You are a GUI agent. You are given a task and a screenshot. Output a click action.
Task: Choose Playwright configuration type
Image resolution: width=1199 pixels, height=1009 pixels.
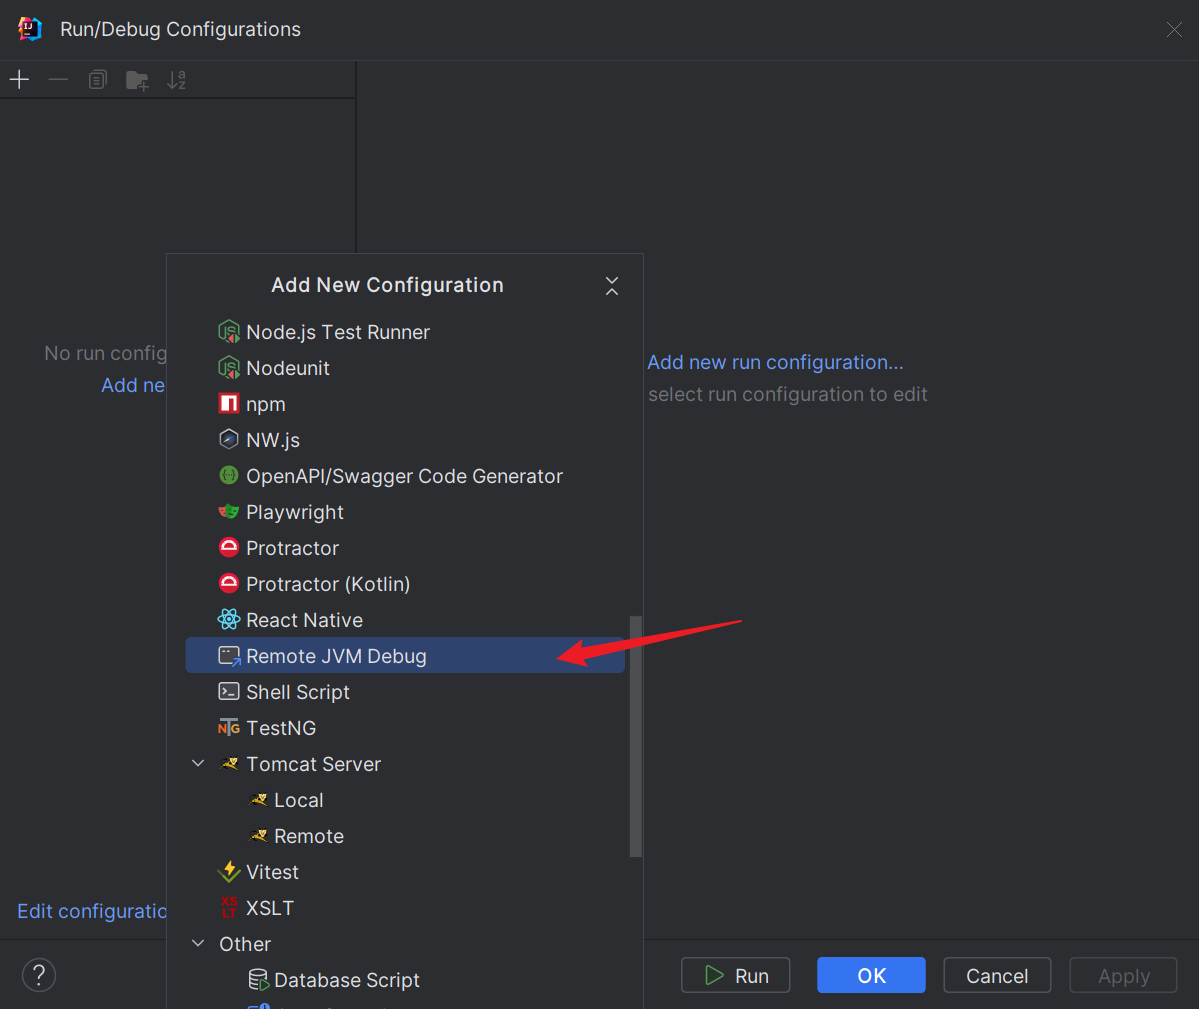(x=405, y=511)
